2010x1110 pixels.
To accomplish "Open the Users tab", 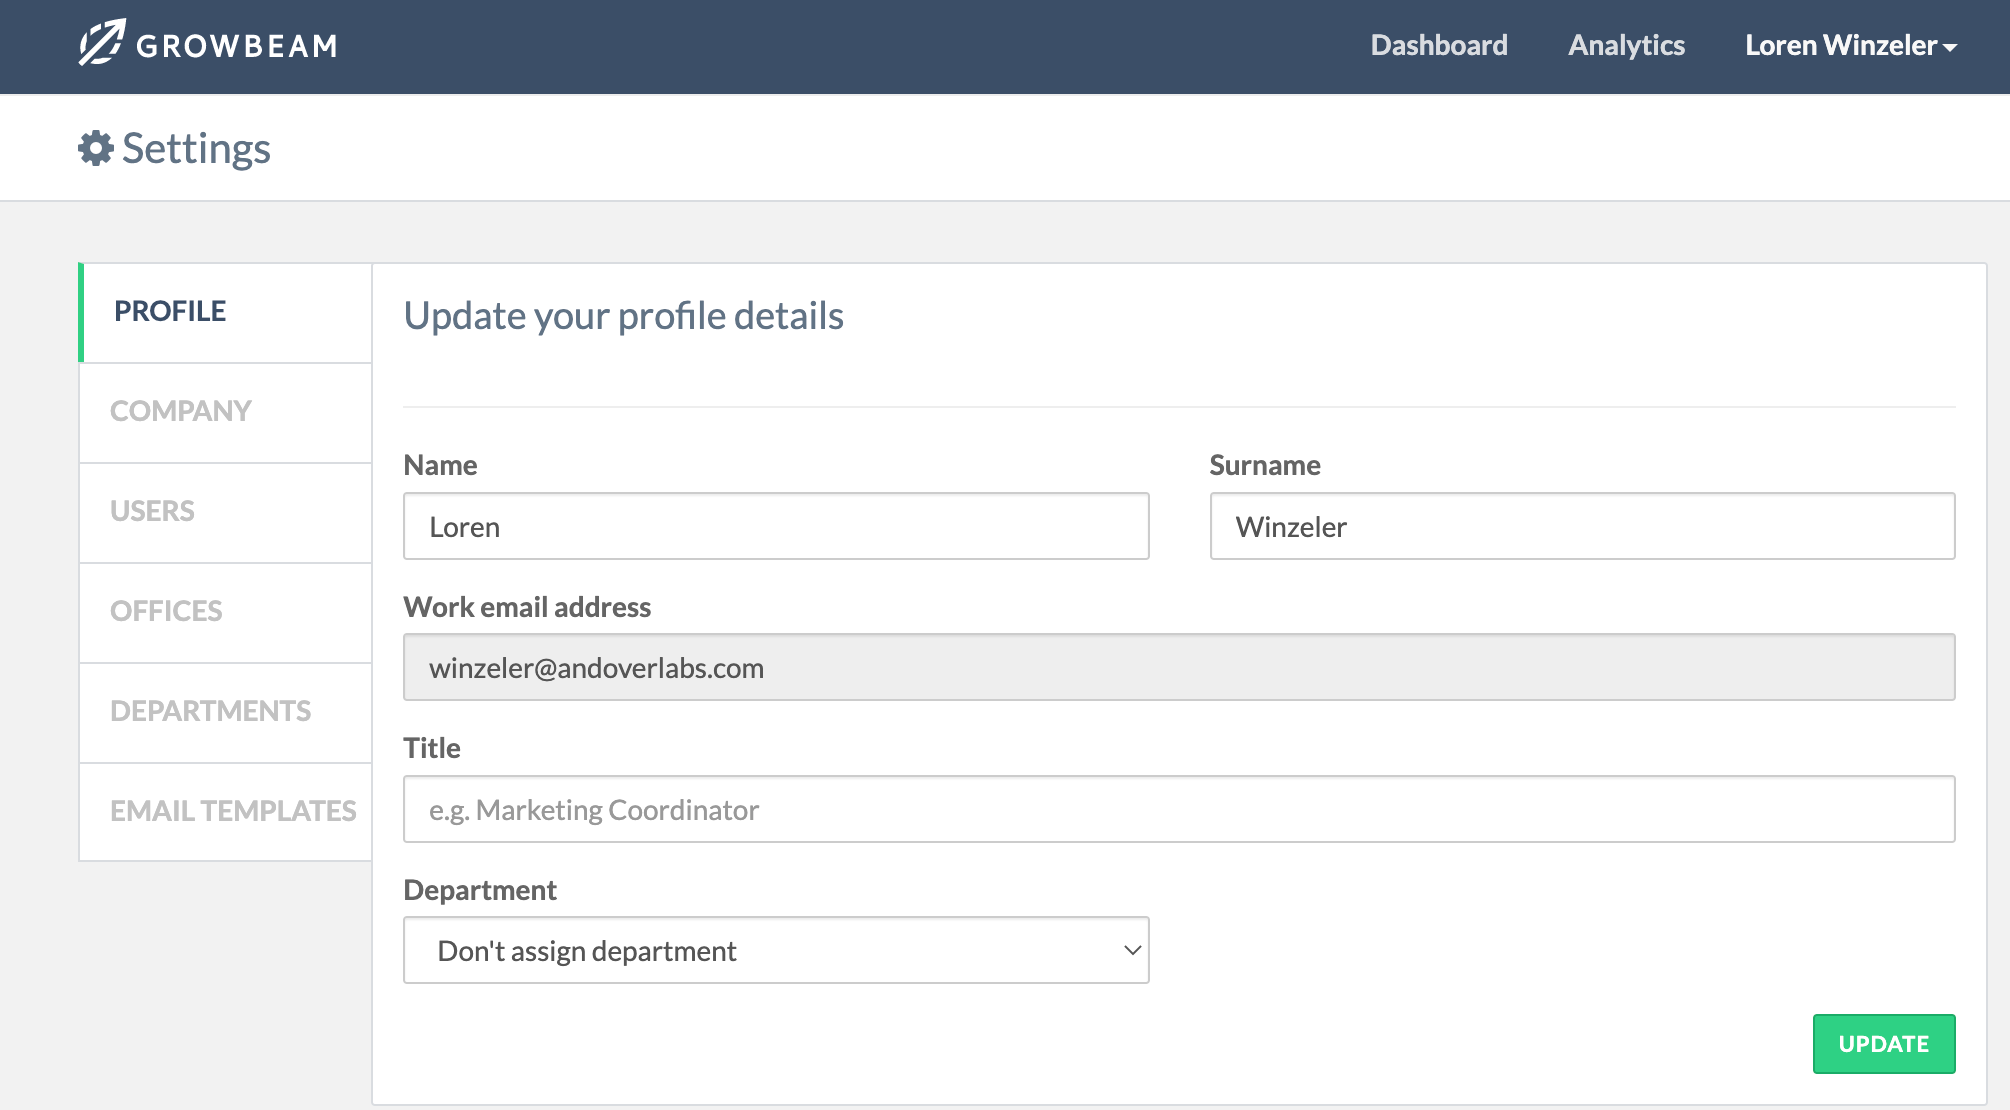I will [152, 511].
